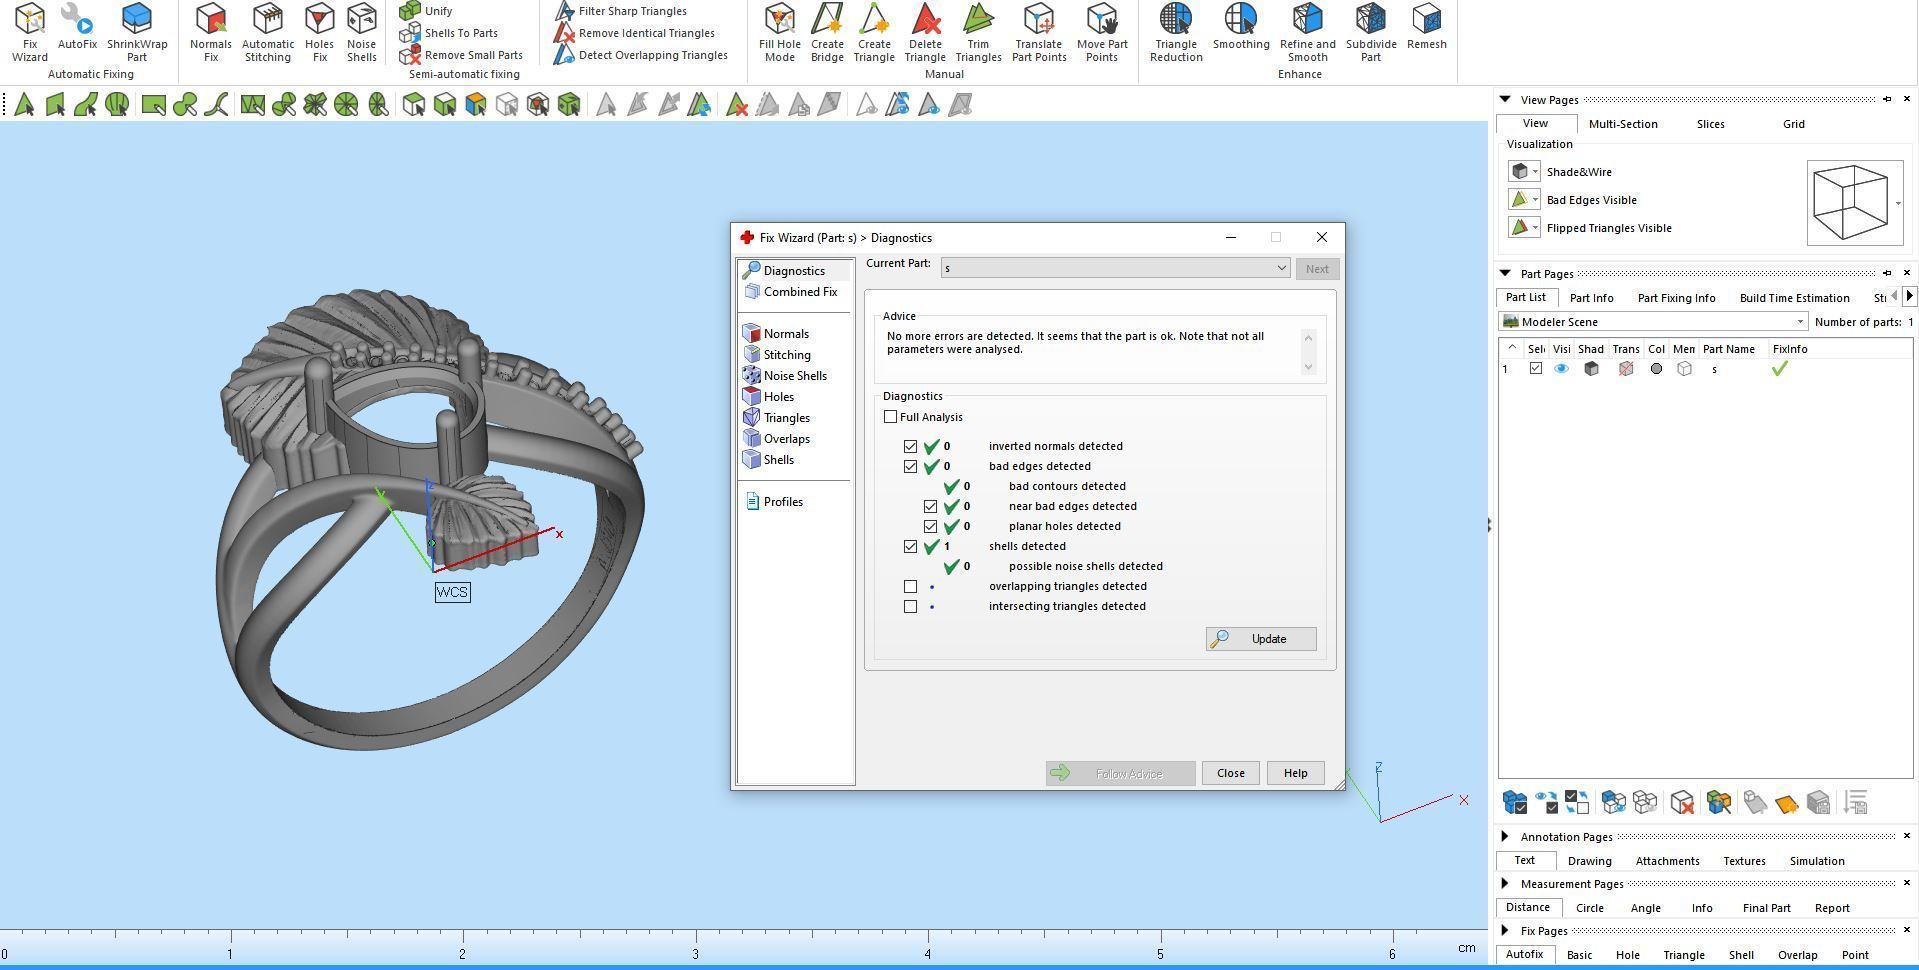Uncheck inverted normals detected

910,446
